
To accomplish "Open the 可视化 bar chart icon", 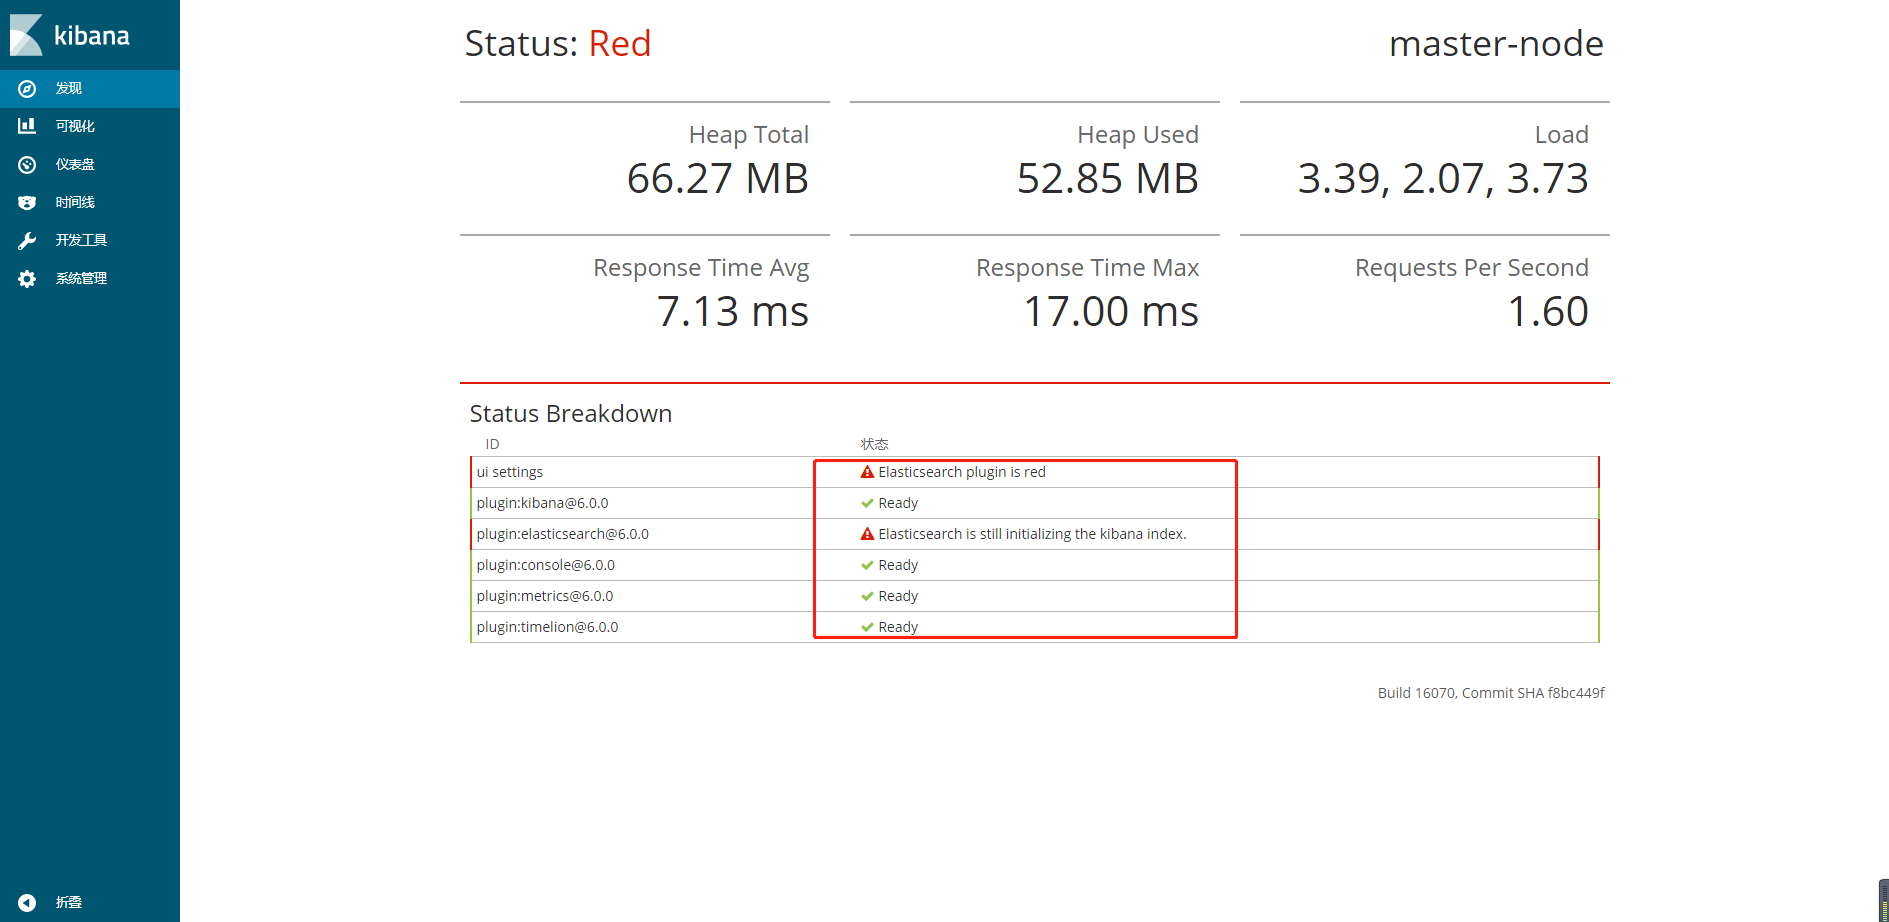I will [x=27, y=126].
